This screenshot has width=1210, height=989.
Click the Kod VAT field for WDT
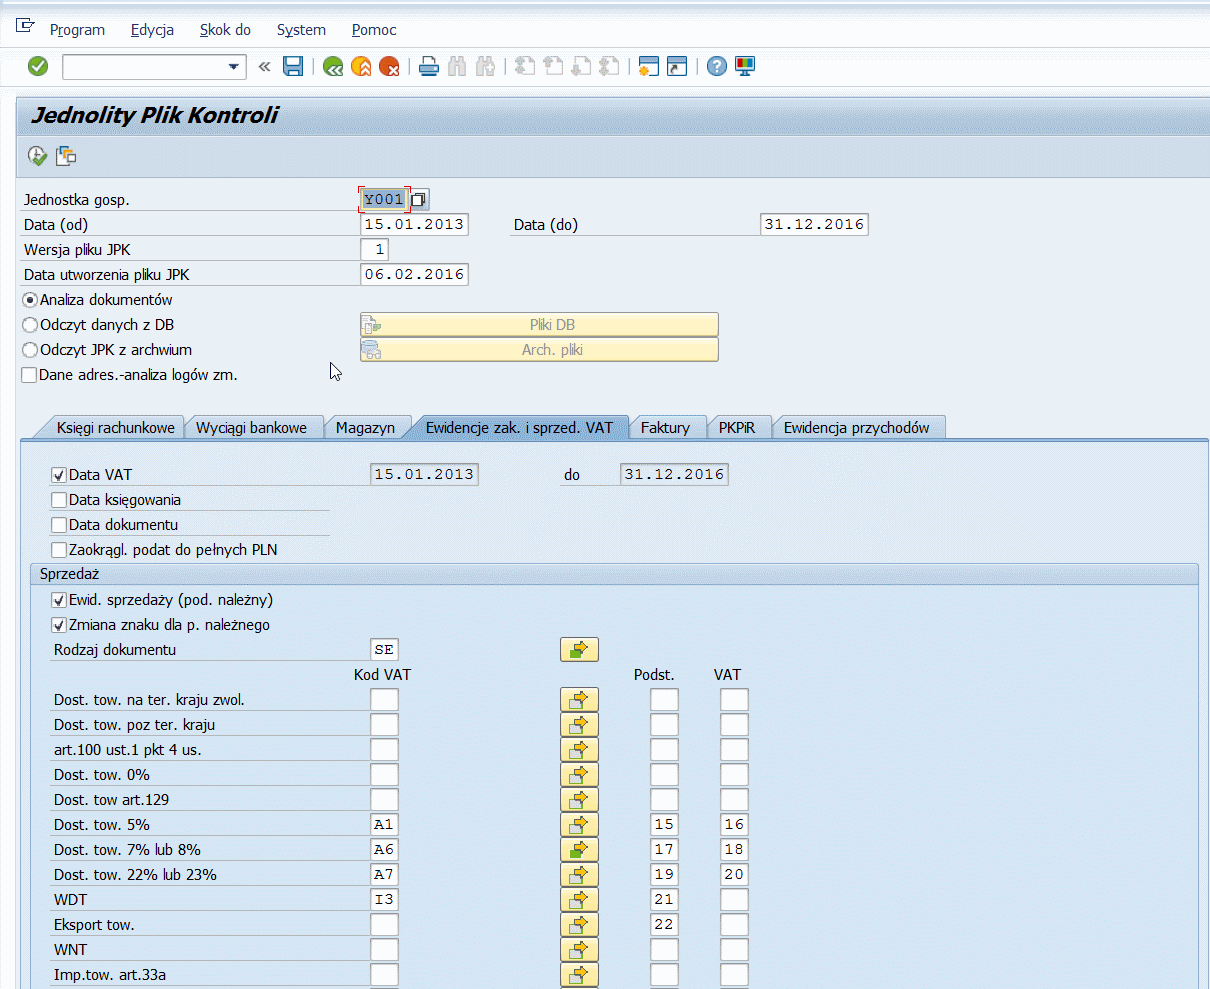pyautogui.click(x=384, y=900)
